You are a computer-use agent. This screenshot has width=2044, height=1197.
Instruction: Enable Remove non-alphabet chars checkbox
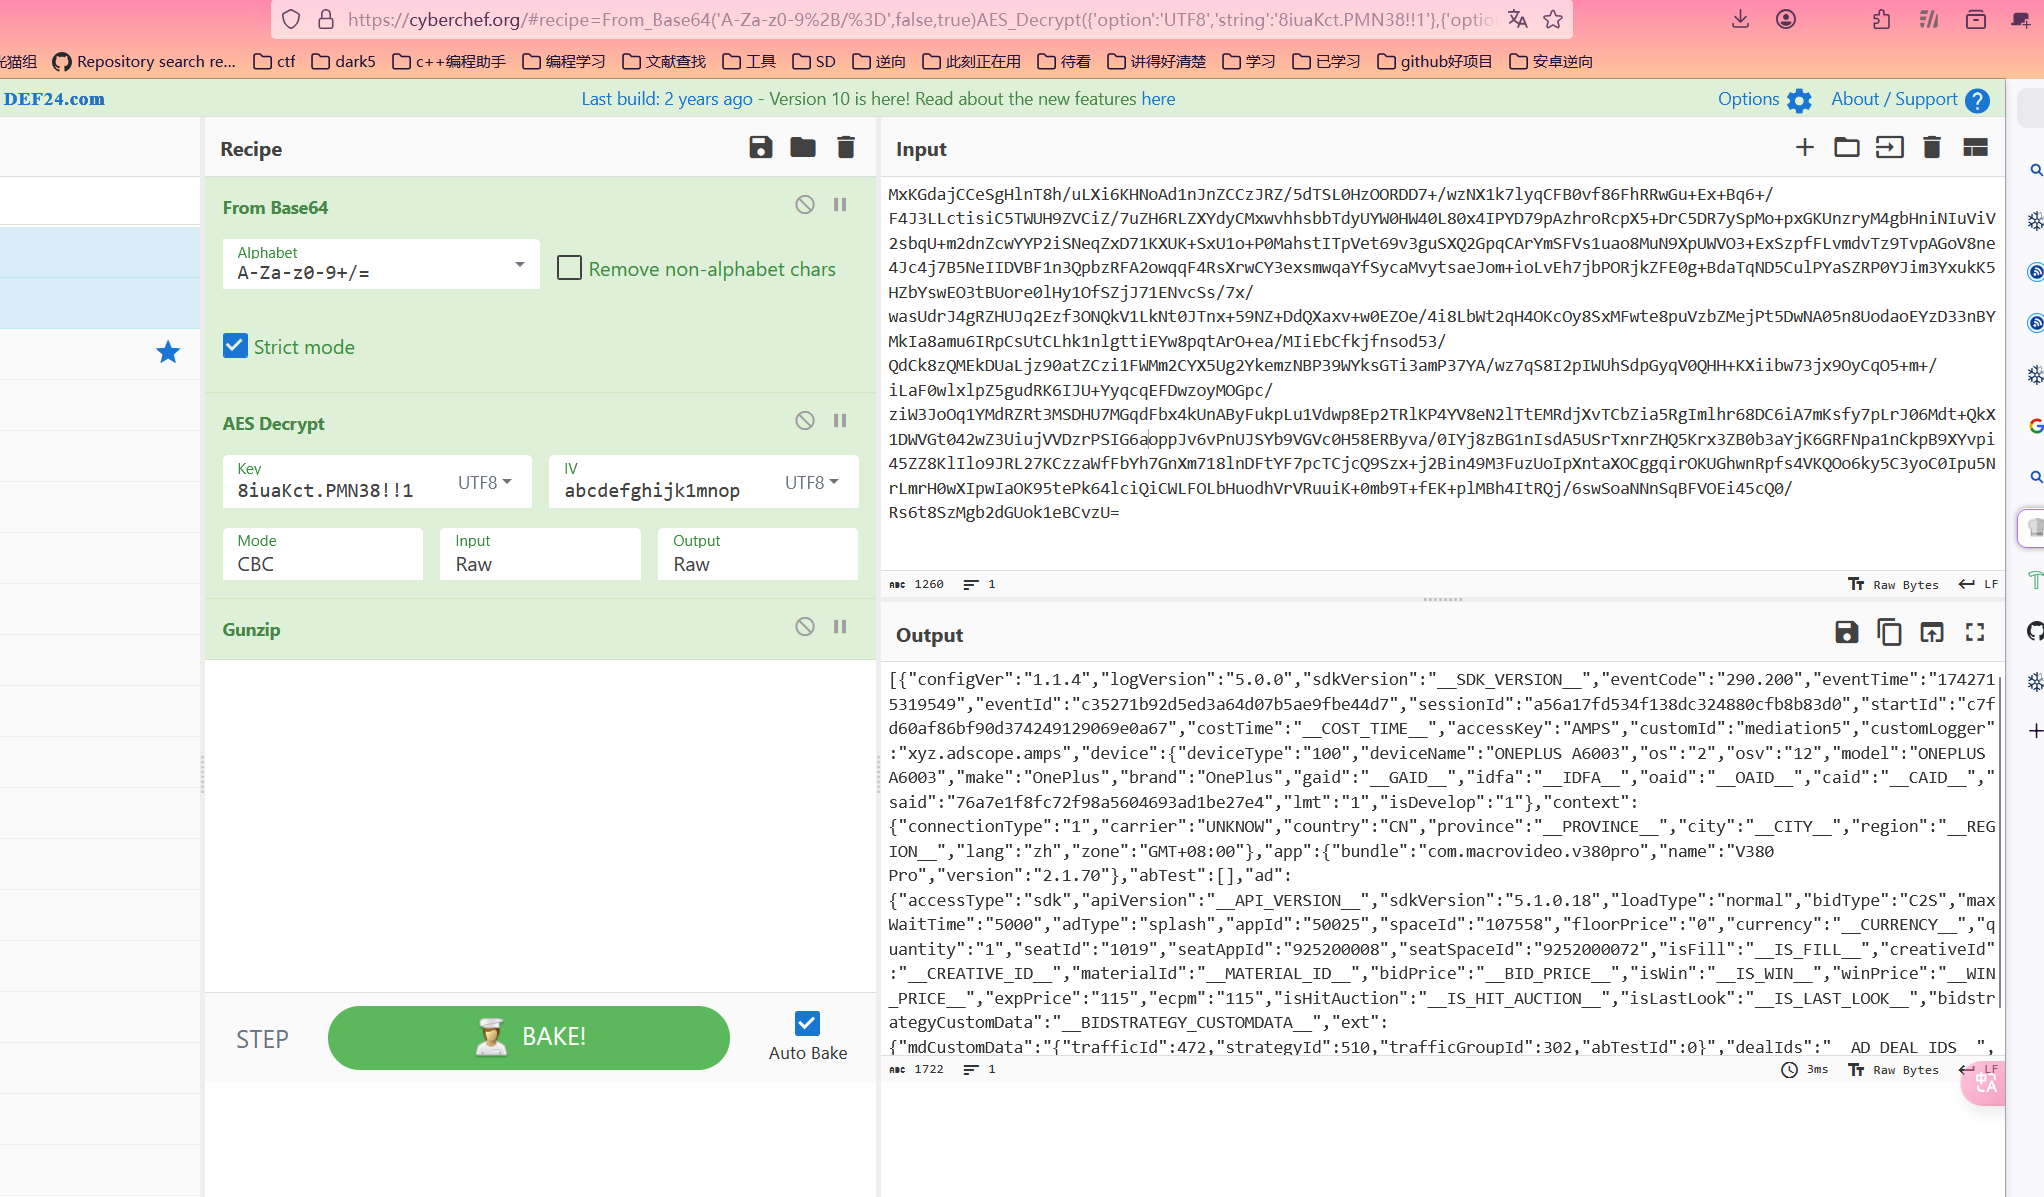pos(569,268)
